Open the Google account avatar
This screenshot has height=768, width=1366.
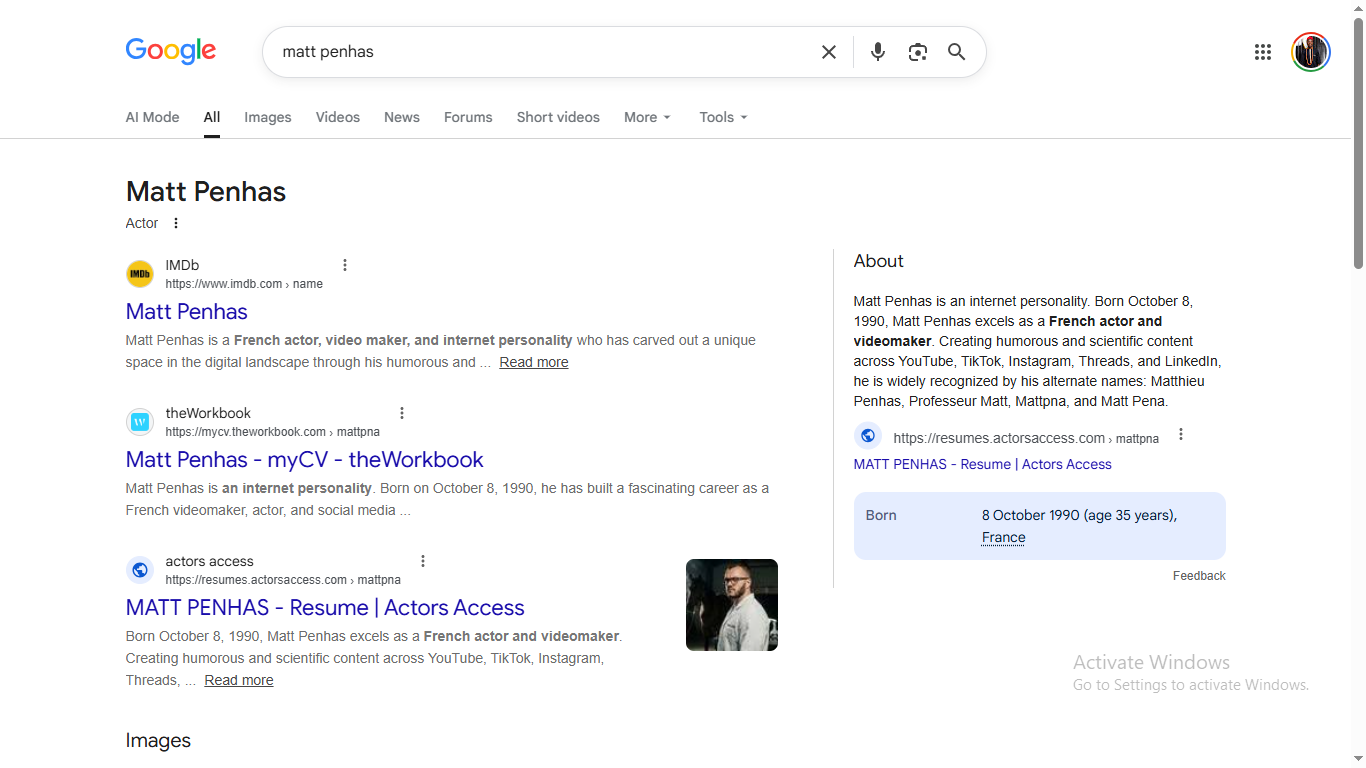click(1311, 52)
